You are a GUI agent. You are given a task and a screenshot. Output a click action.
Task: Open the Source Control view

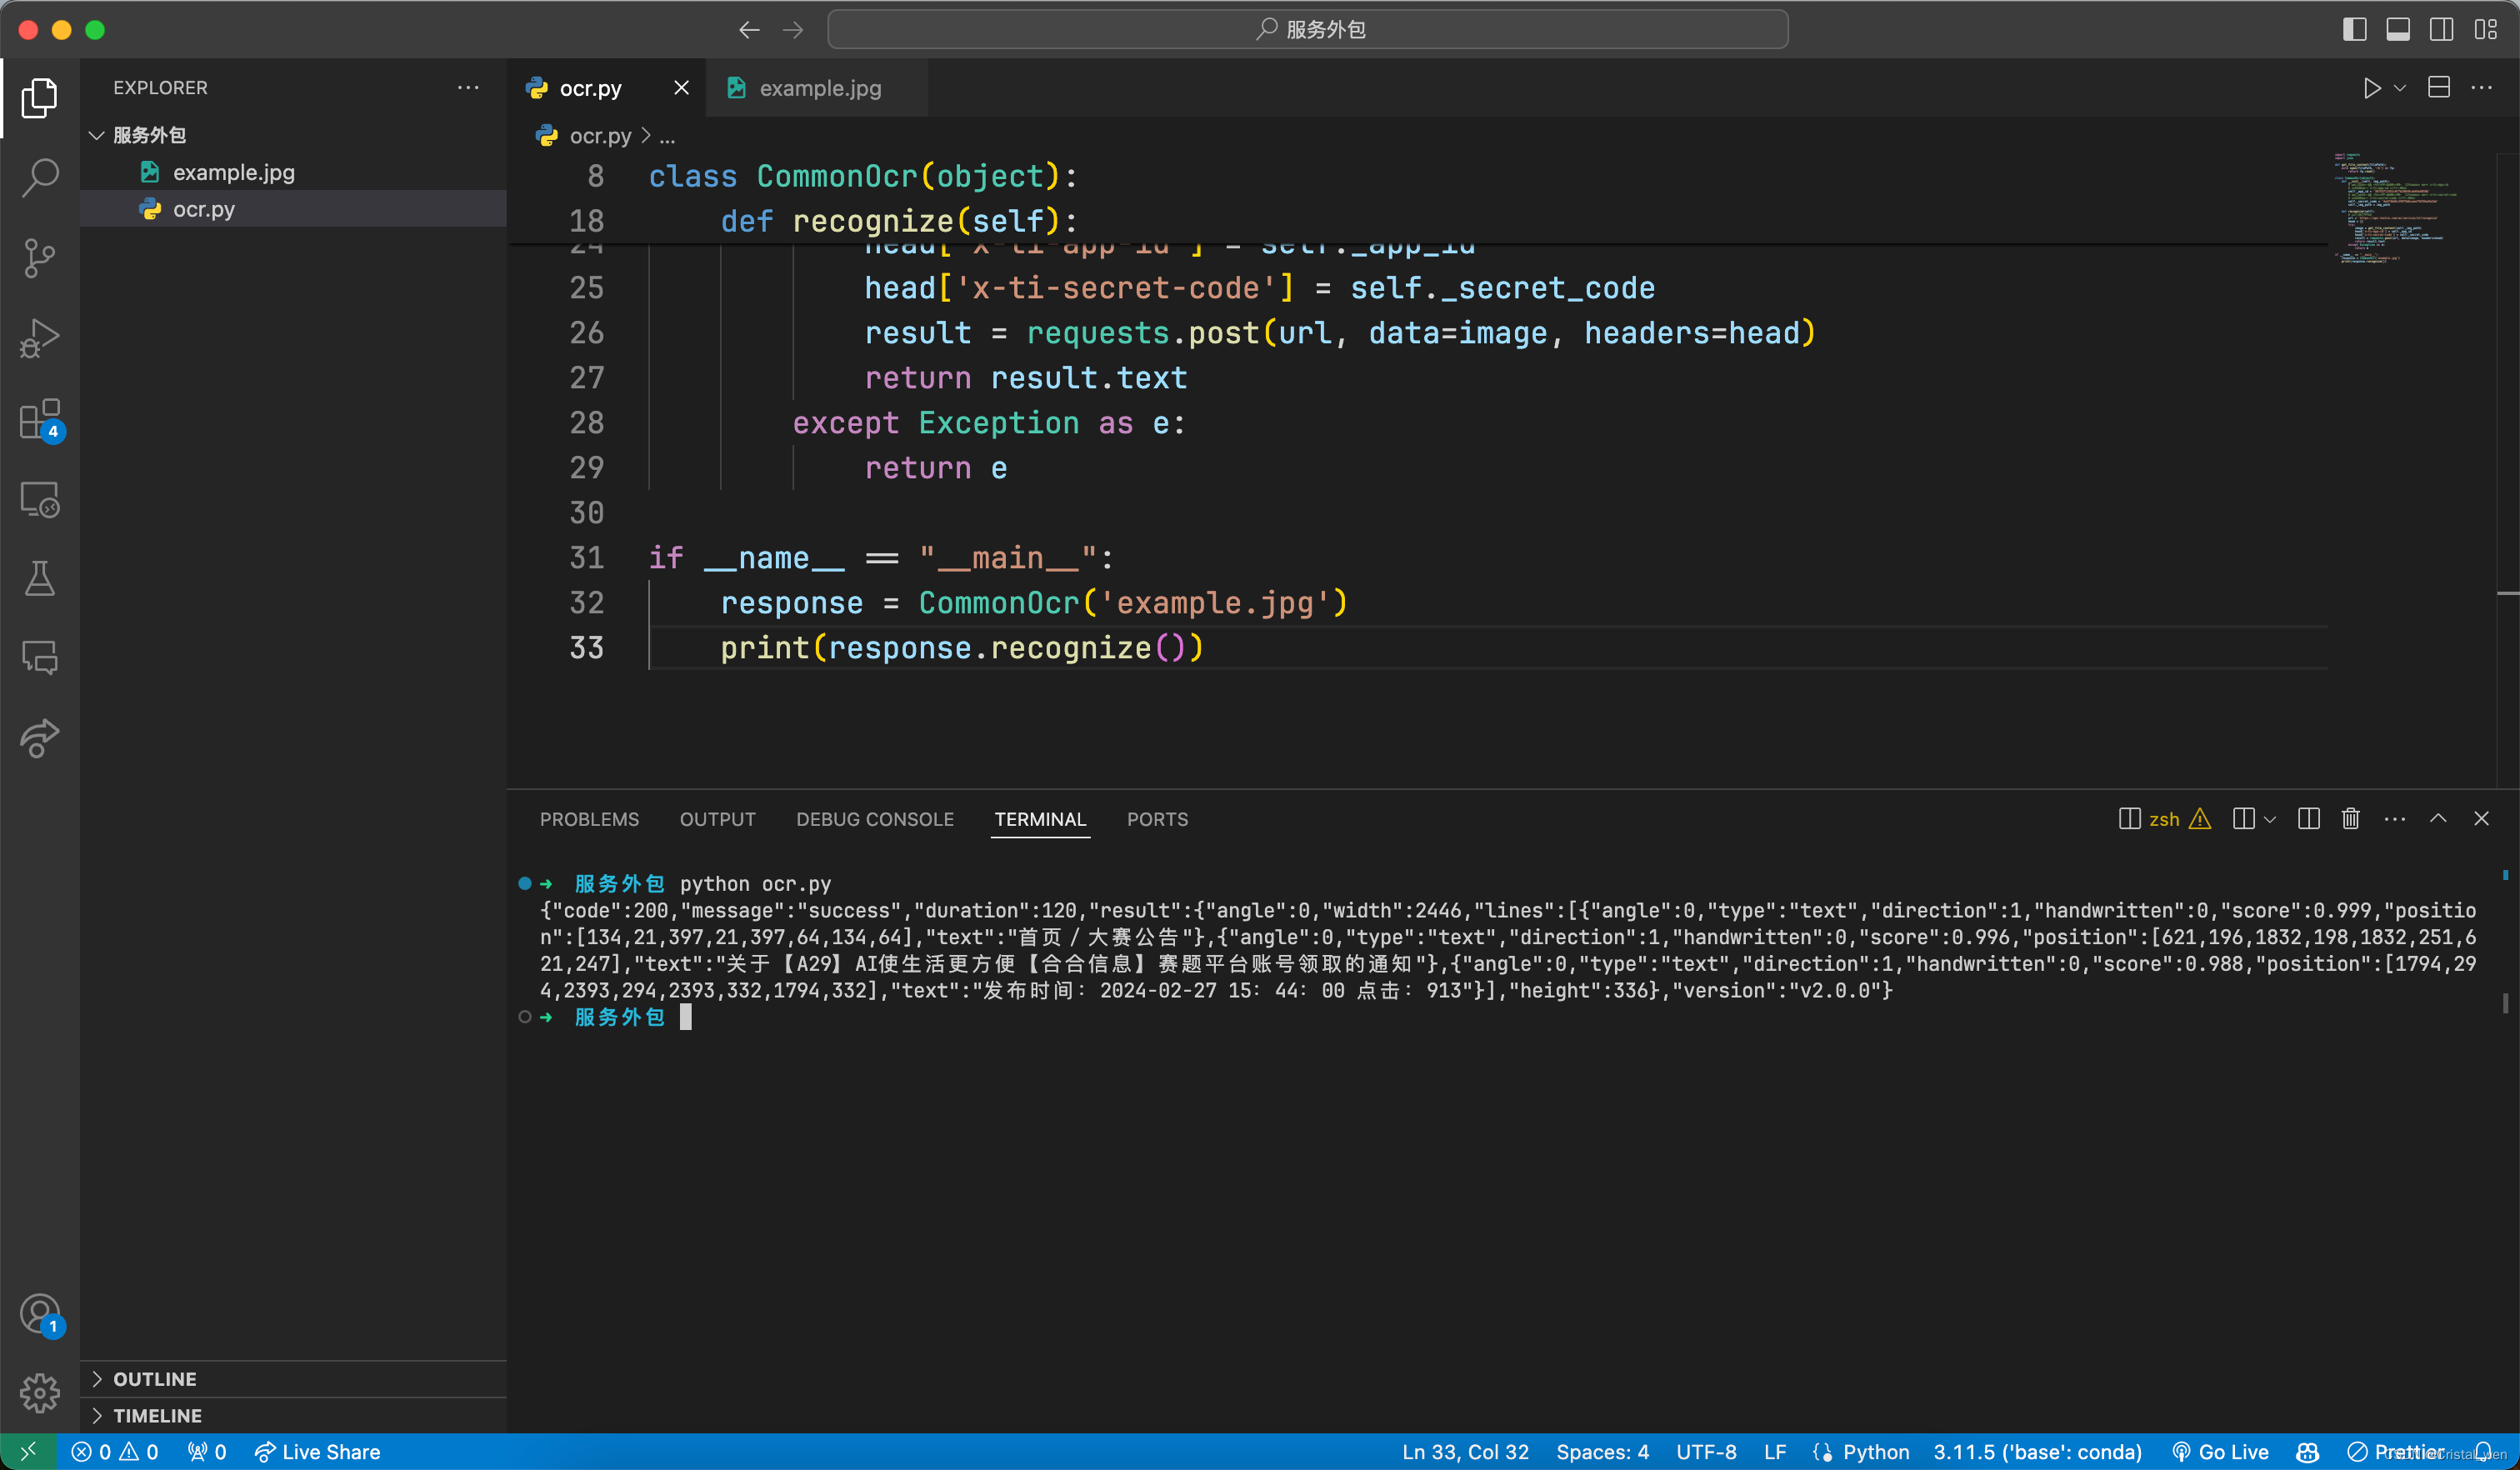[x=40, y=258]
